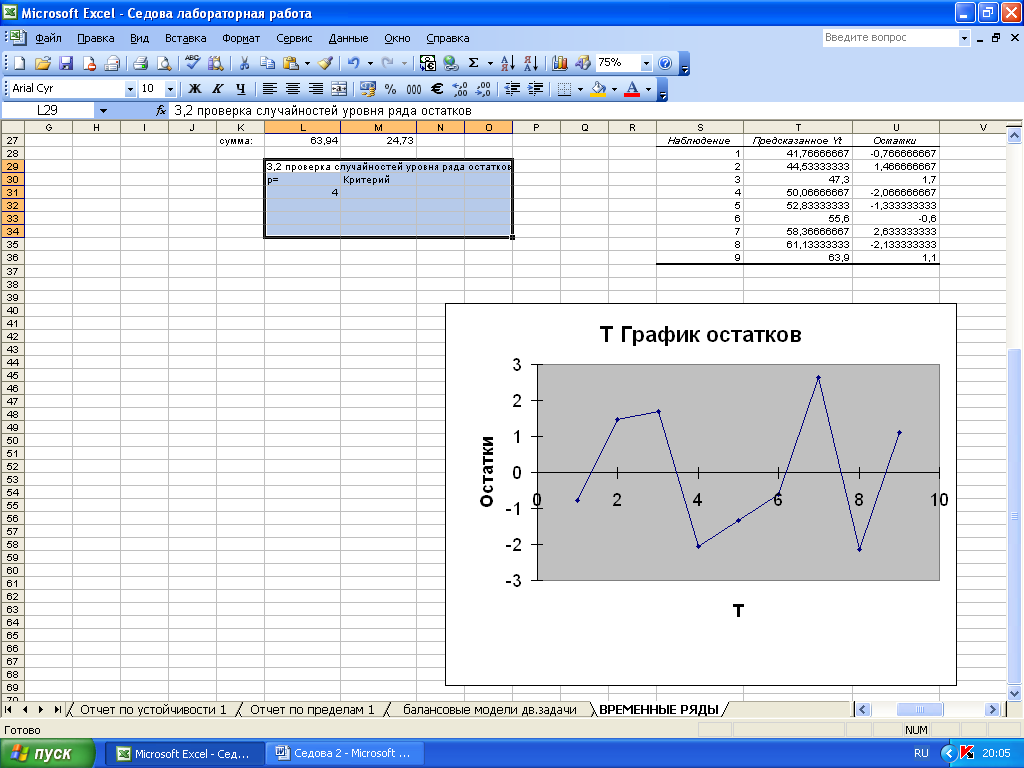Open the Формат menu

coord(241,38)
